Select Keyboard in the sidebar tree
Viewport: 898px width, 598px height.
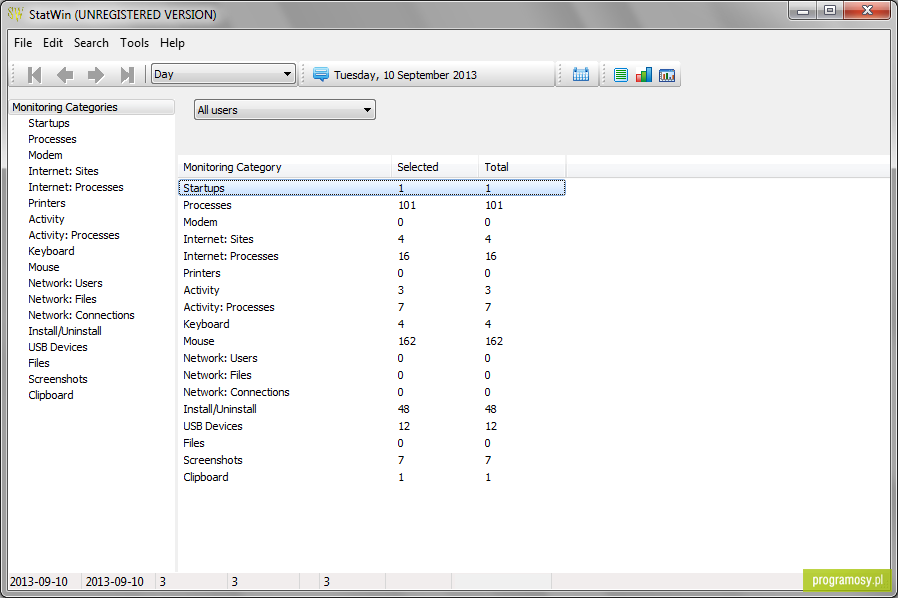(51, 251)
